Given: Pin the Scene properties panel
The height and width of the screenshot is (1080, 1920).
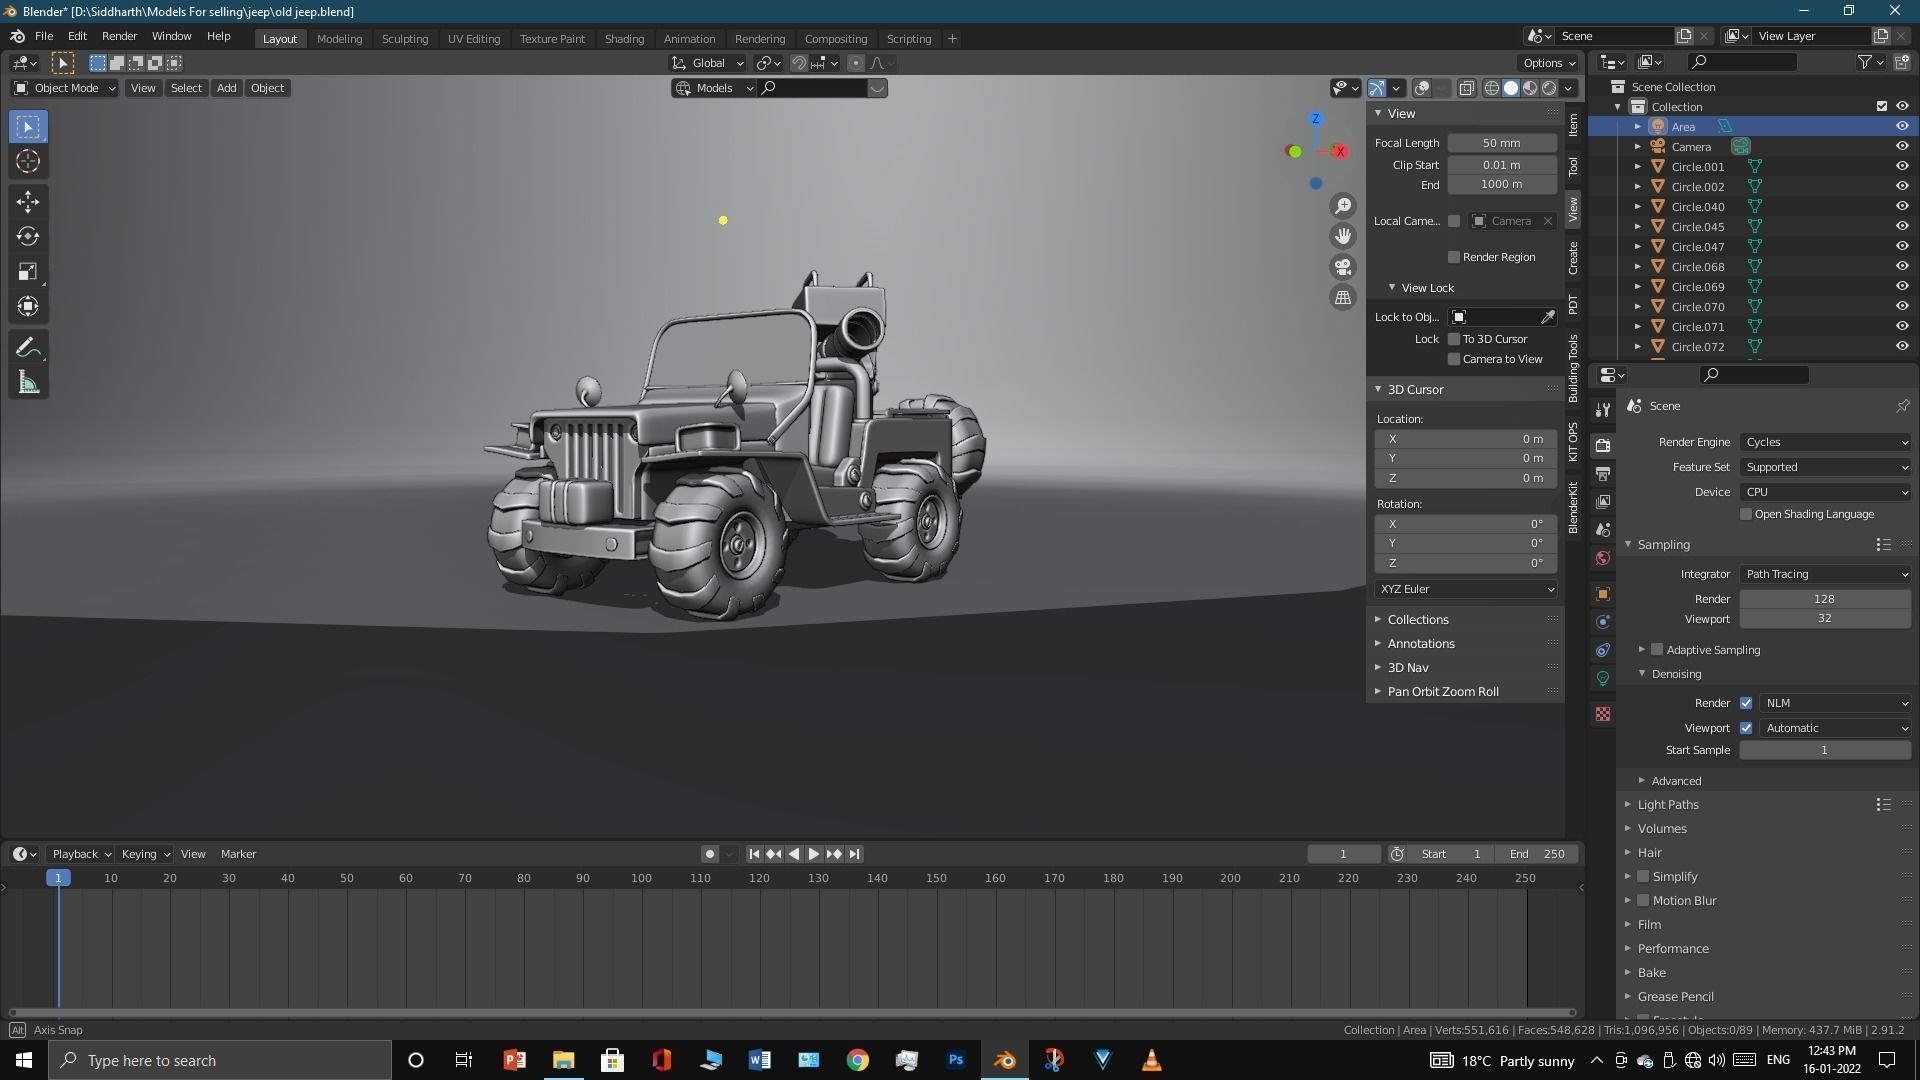Looking at the screenshot, I should pos(1902,406).
